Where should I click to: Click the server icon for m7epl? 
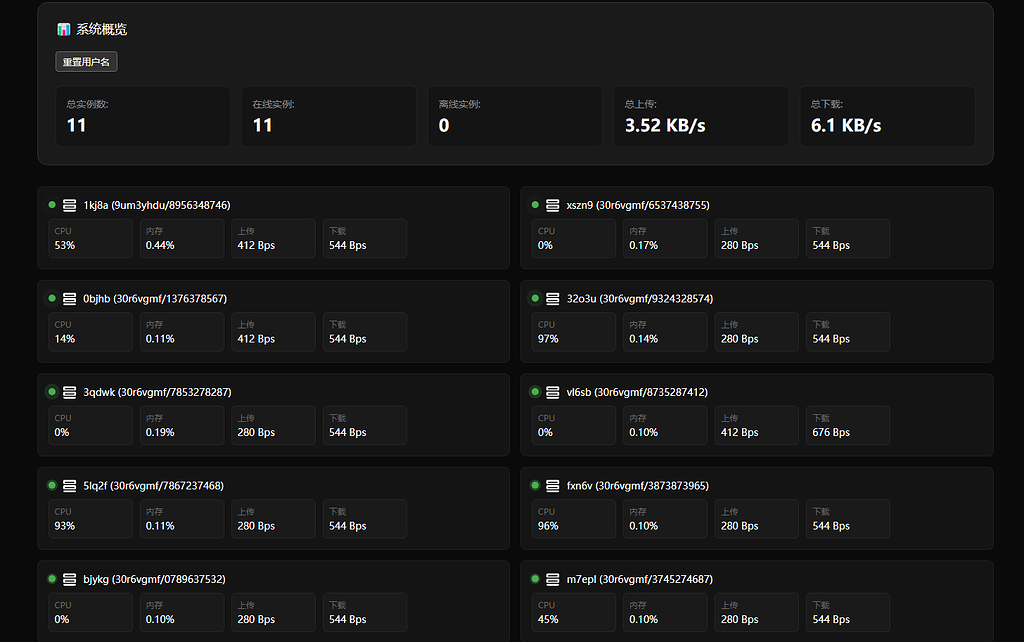click(552, 579)
